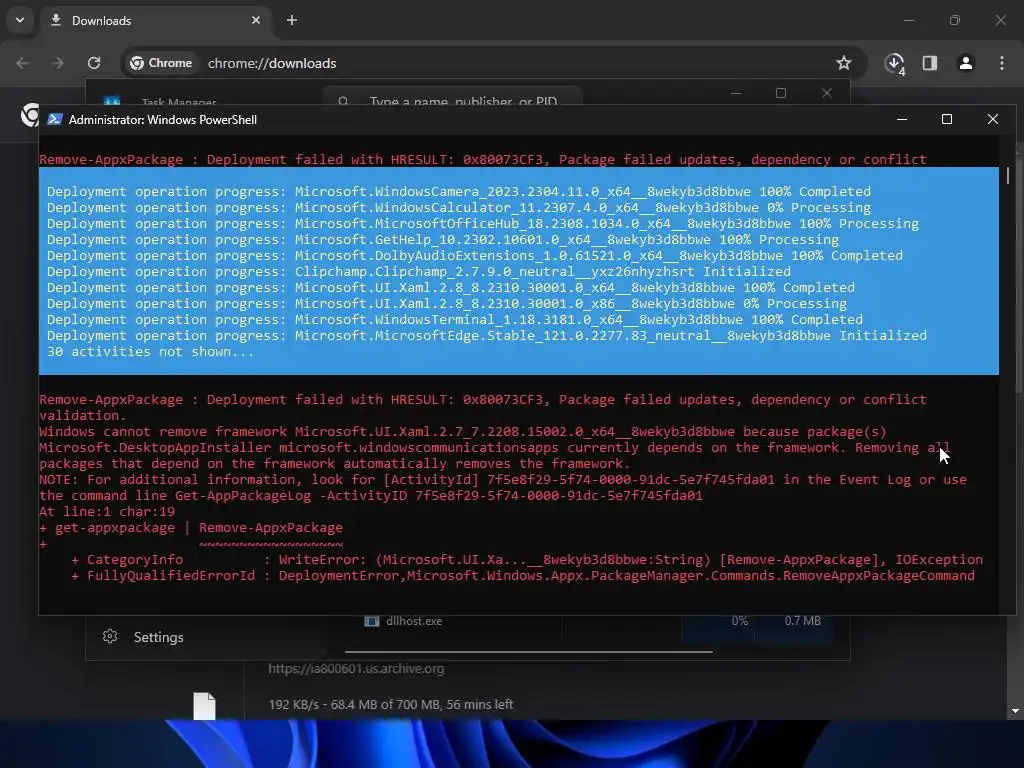Viewport: 1024px width, 768px height.
Task: Open the Chrome downloads bubble icon
Action: pos(895,63)
